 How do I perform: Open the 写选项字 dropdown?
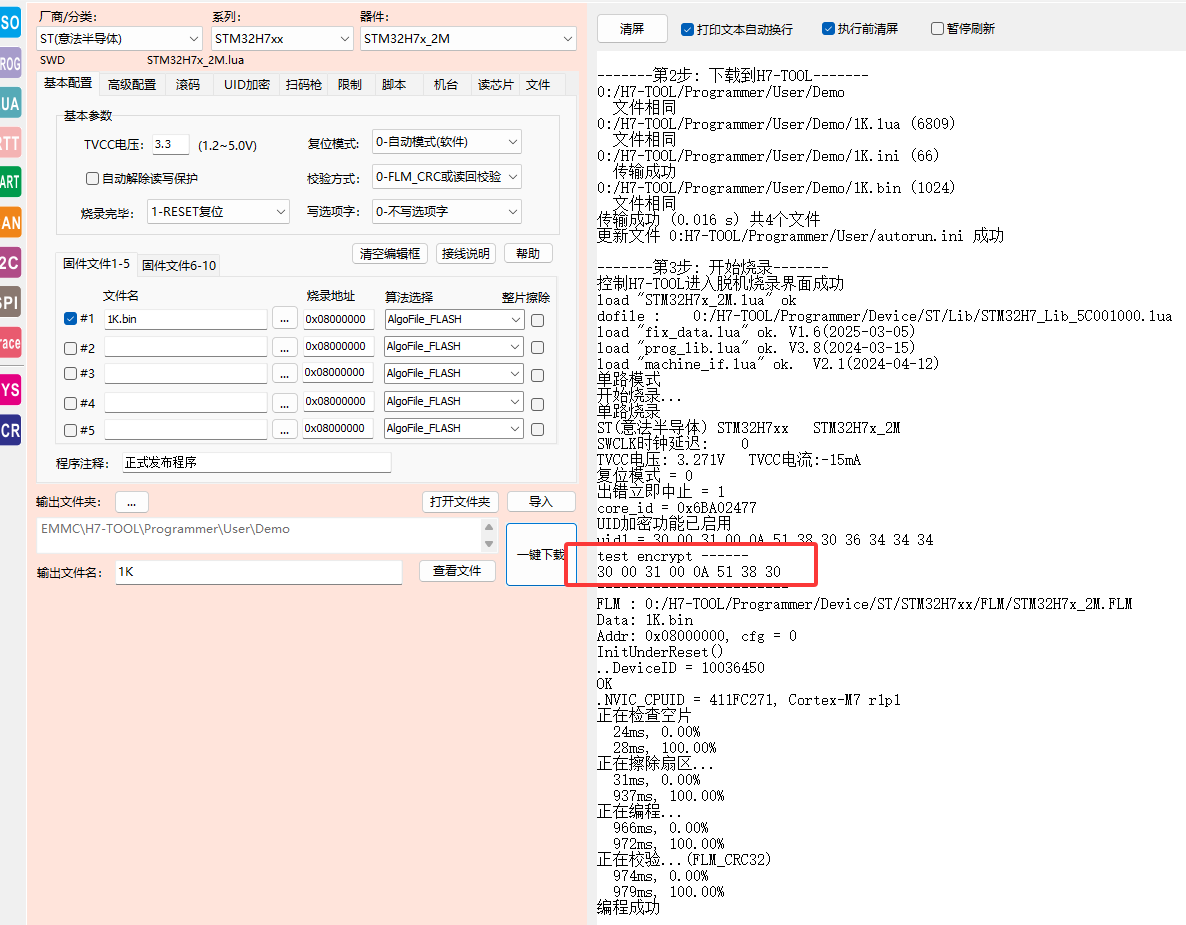pyautogui.click(x=447, y=212)
